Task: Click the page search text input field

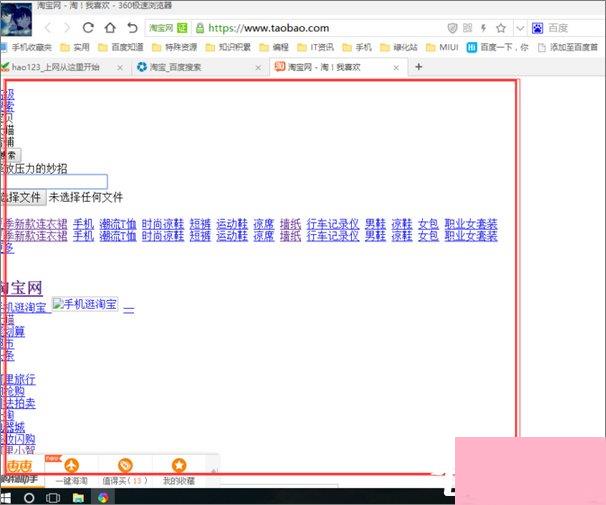Action: click(x=56, y=182)
